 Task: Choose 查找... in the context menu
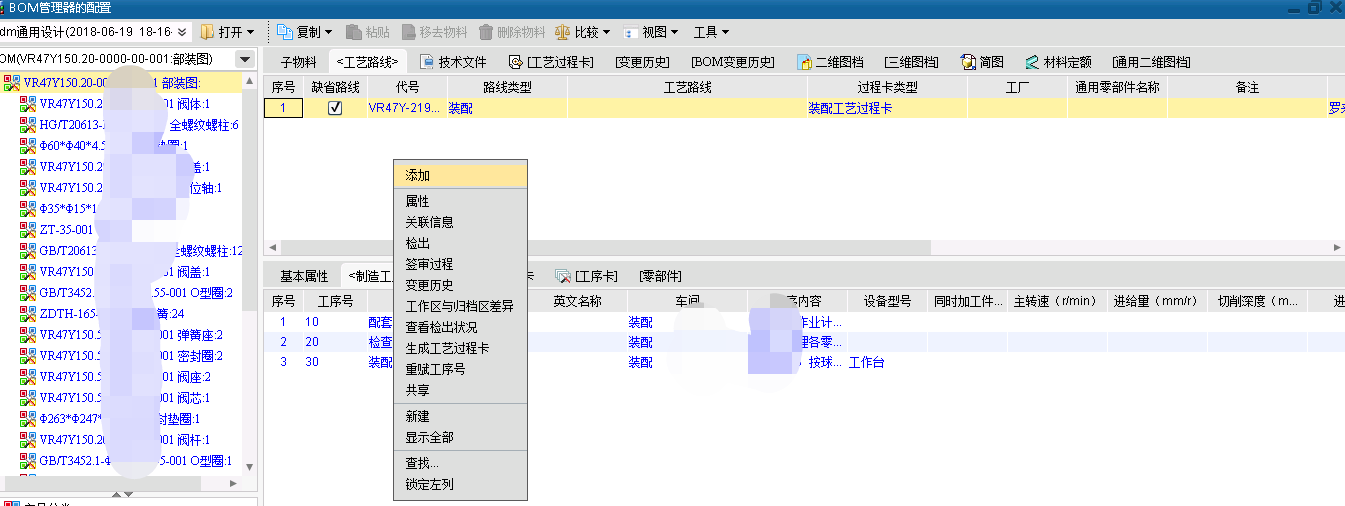click(460, 463)
